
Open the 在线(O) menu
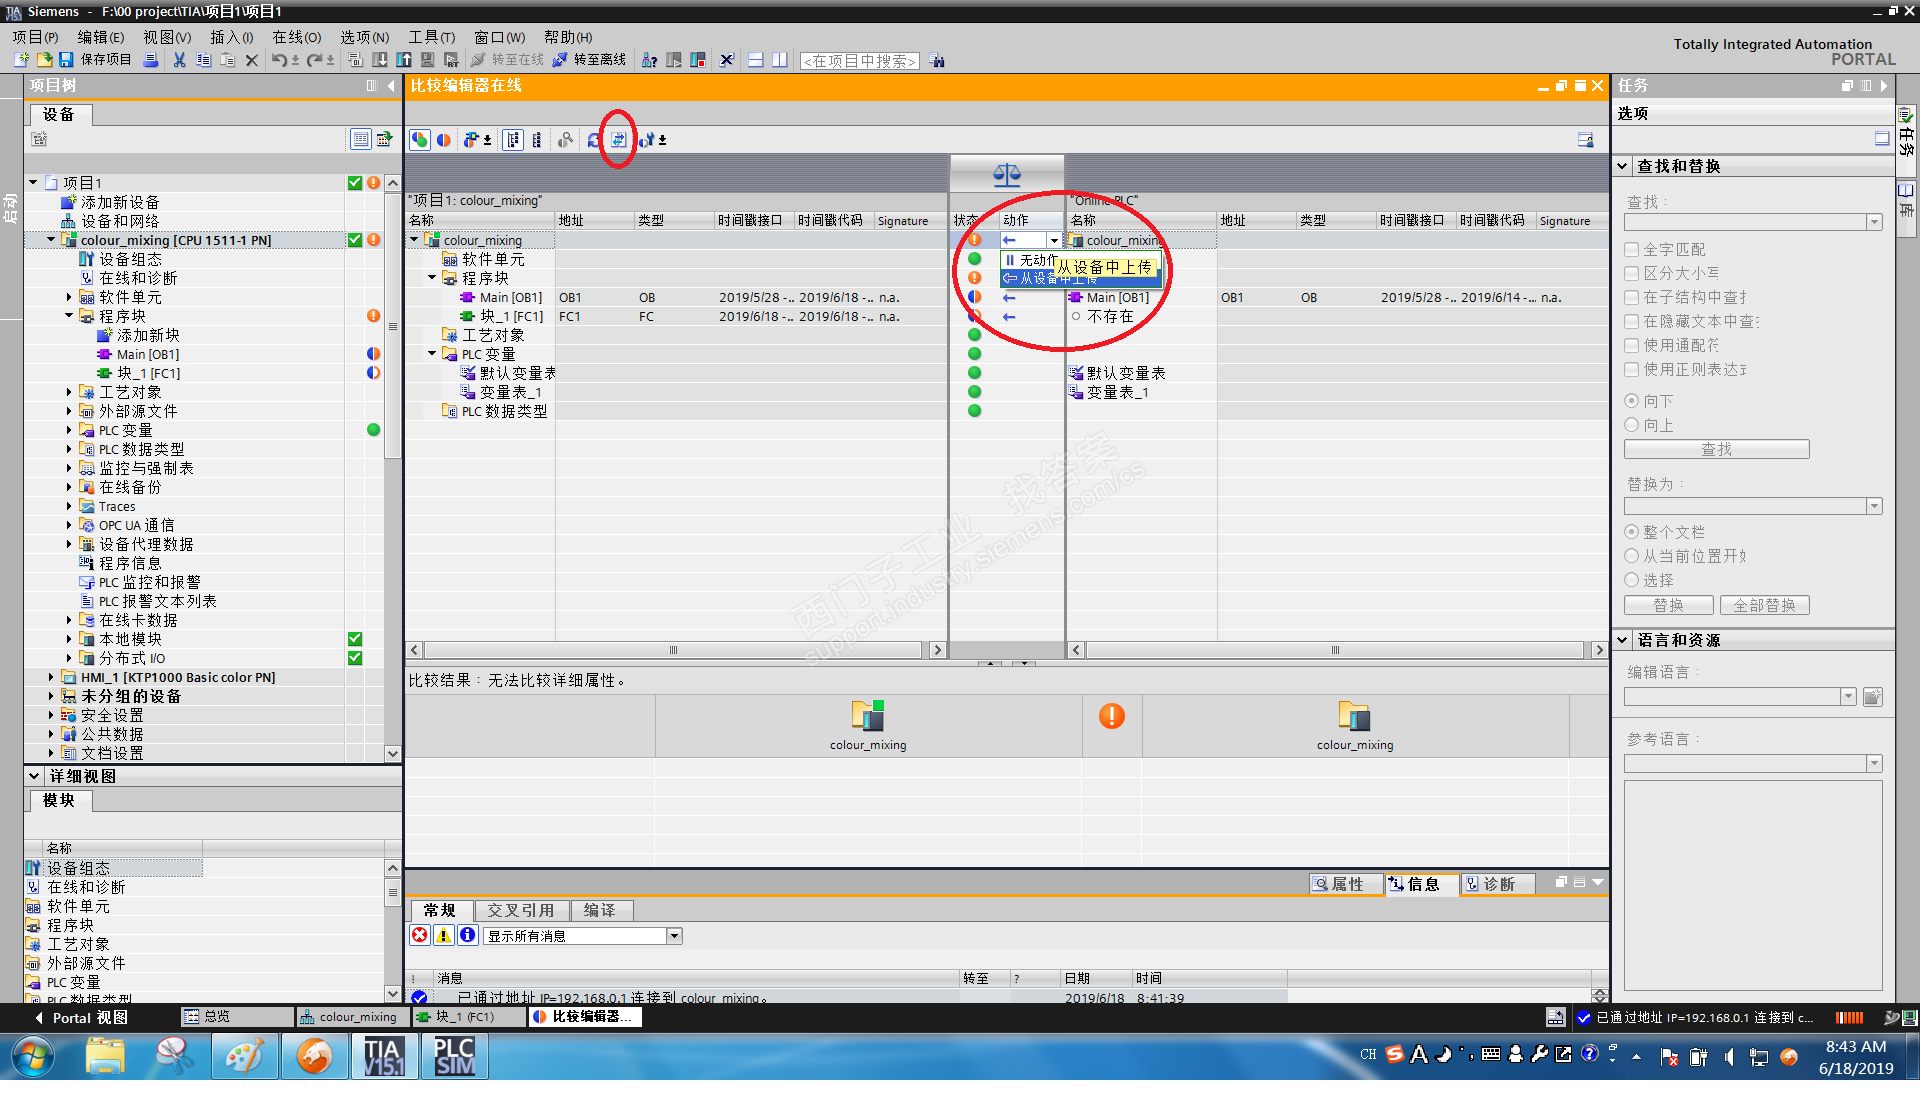pos(296,37)
